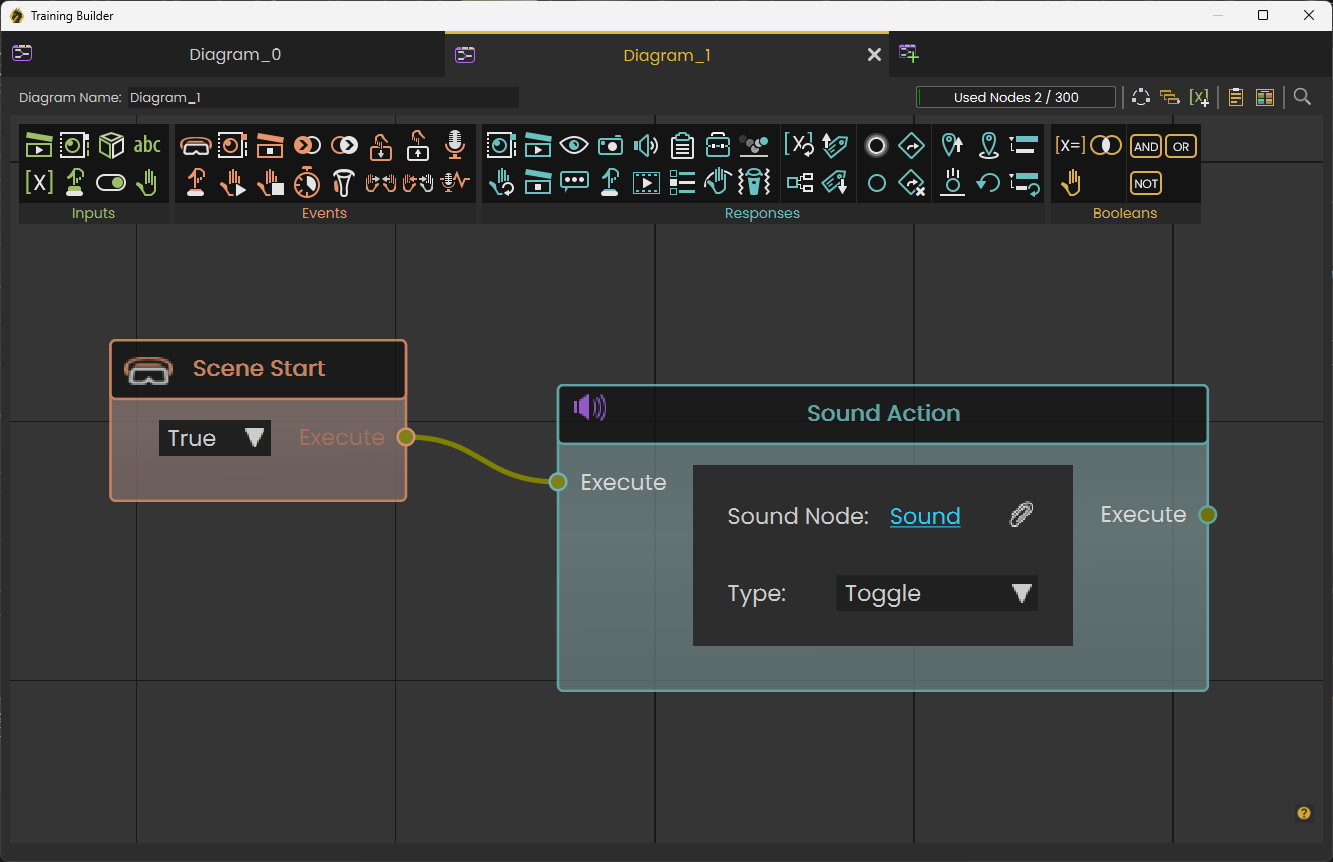Add a new diagram tab
The image size is (1333, 862).
point(908,53)
